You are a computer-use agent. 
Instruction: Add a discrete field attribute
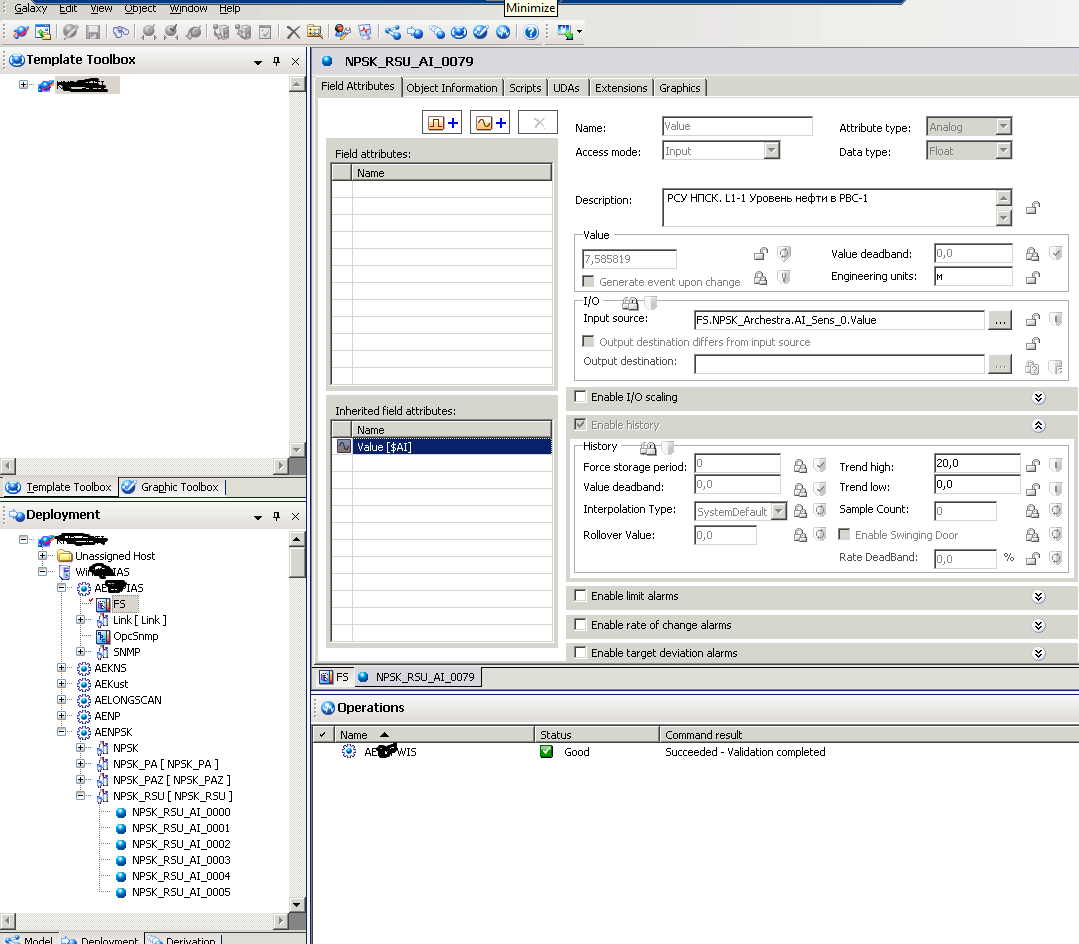[443, 123]
